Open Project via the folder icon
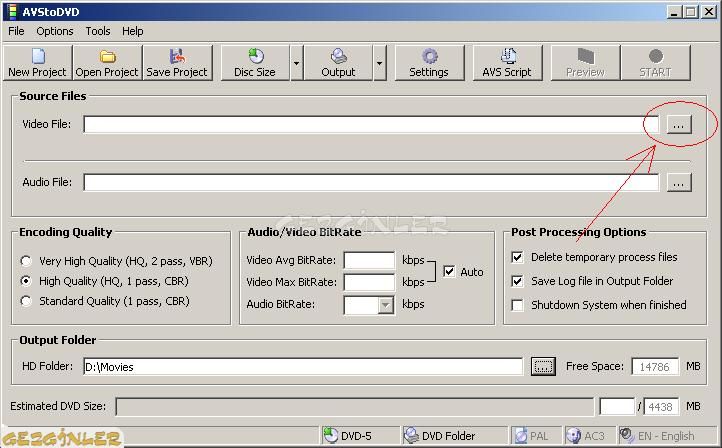Screen dimensions: 722x448 coord(107,63)
